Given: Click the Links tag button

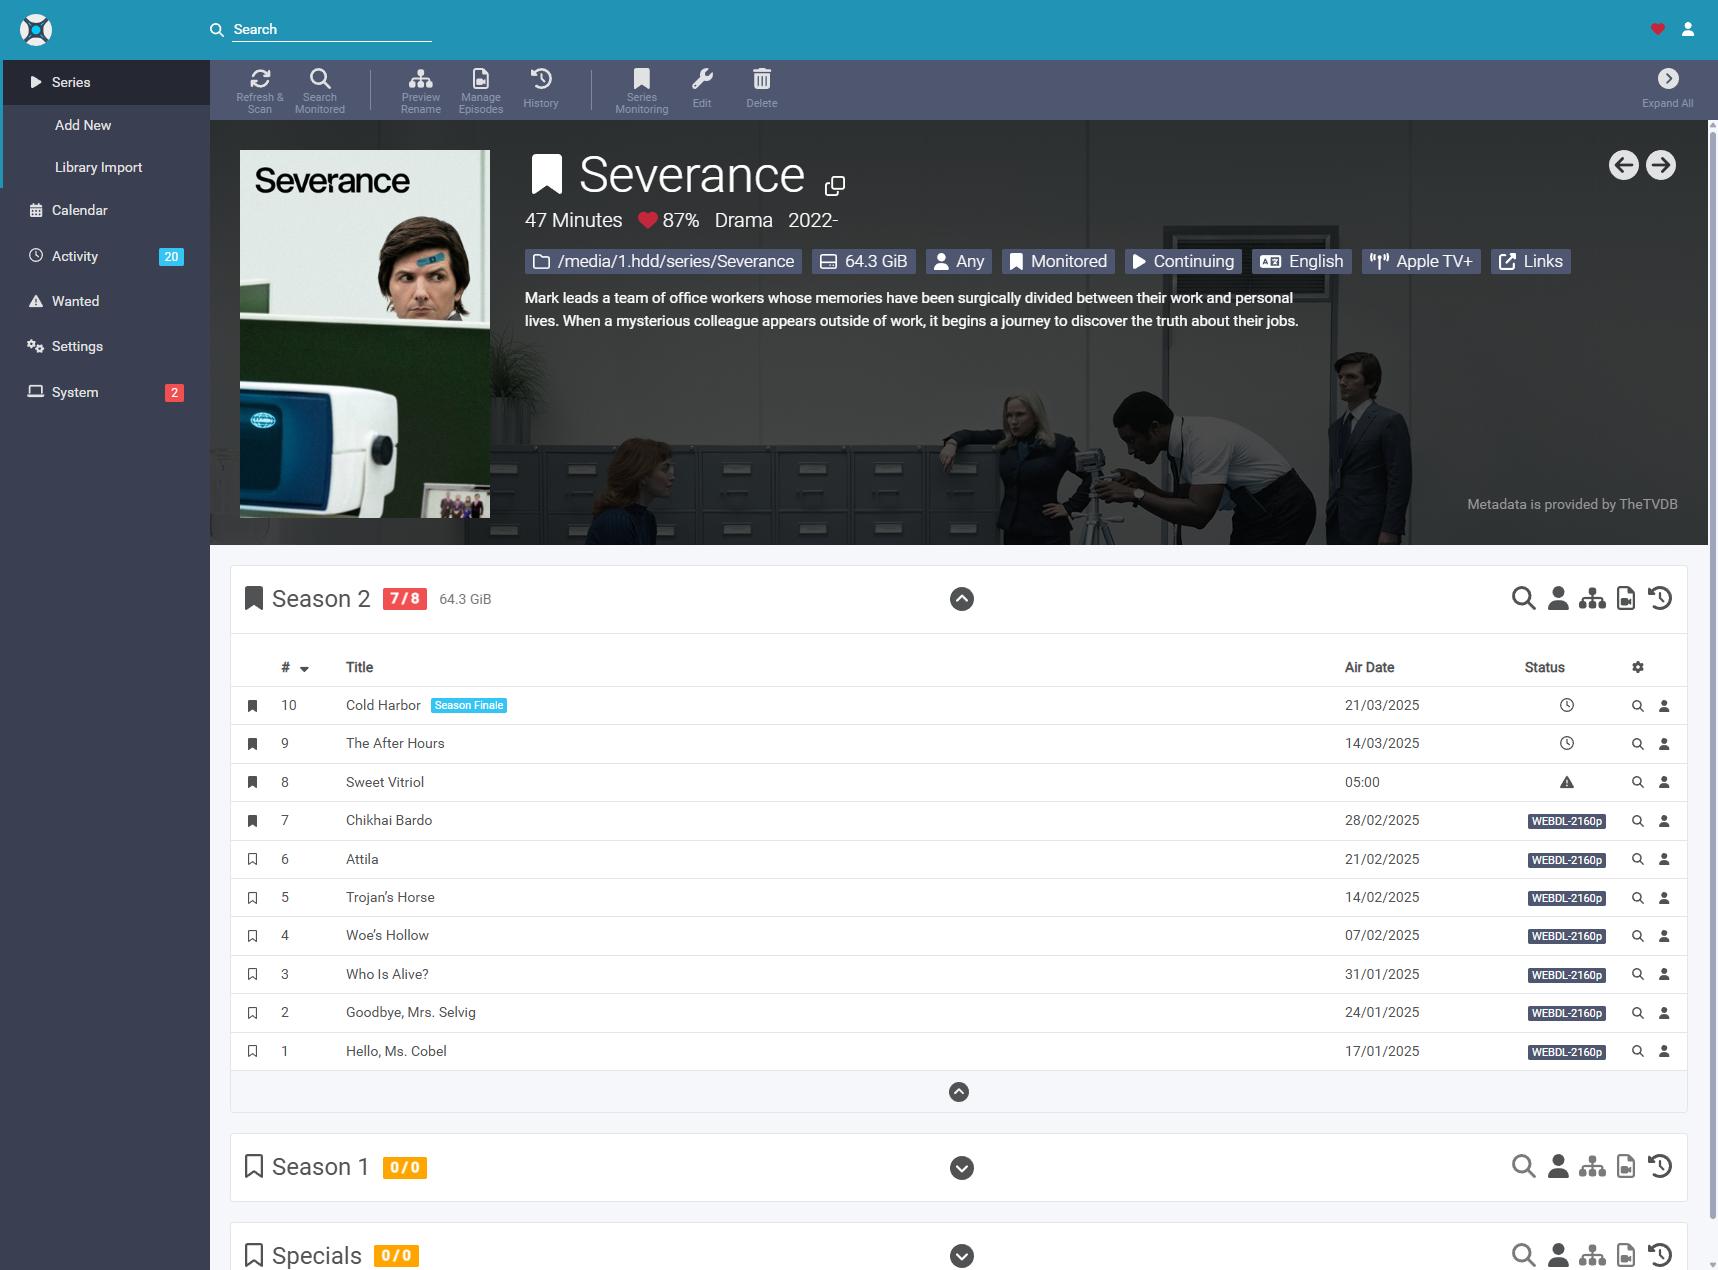Looking at the screenshot, I should pos(1531,261).
